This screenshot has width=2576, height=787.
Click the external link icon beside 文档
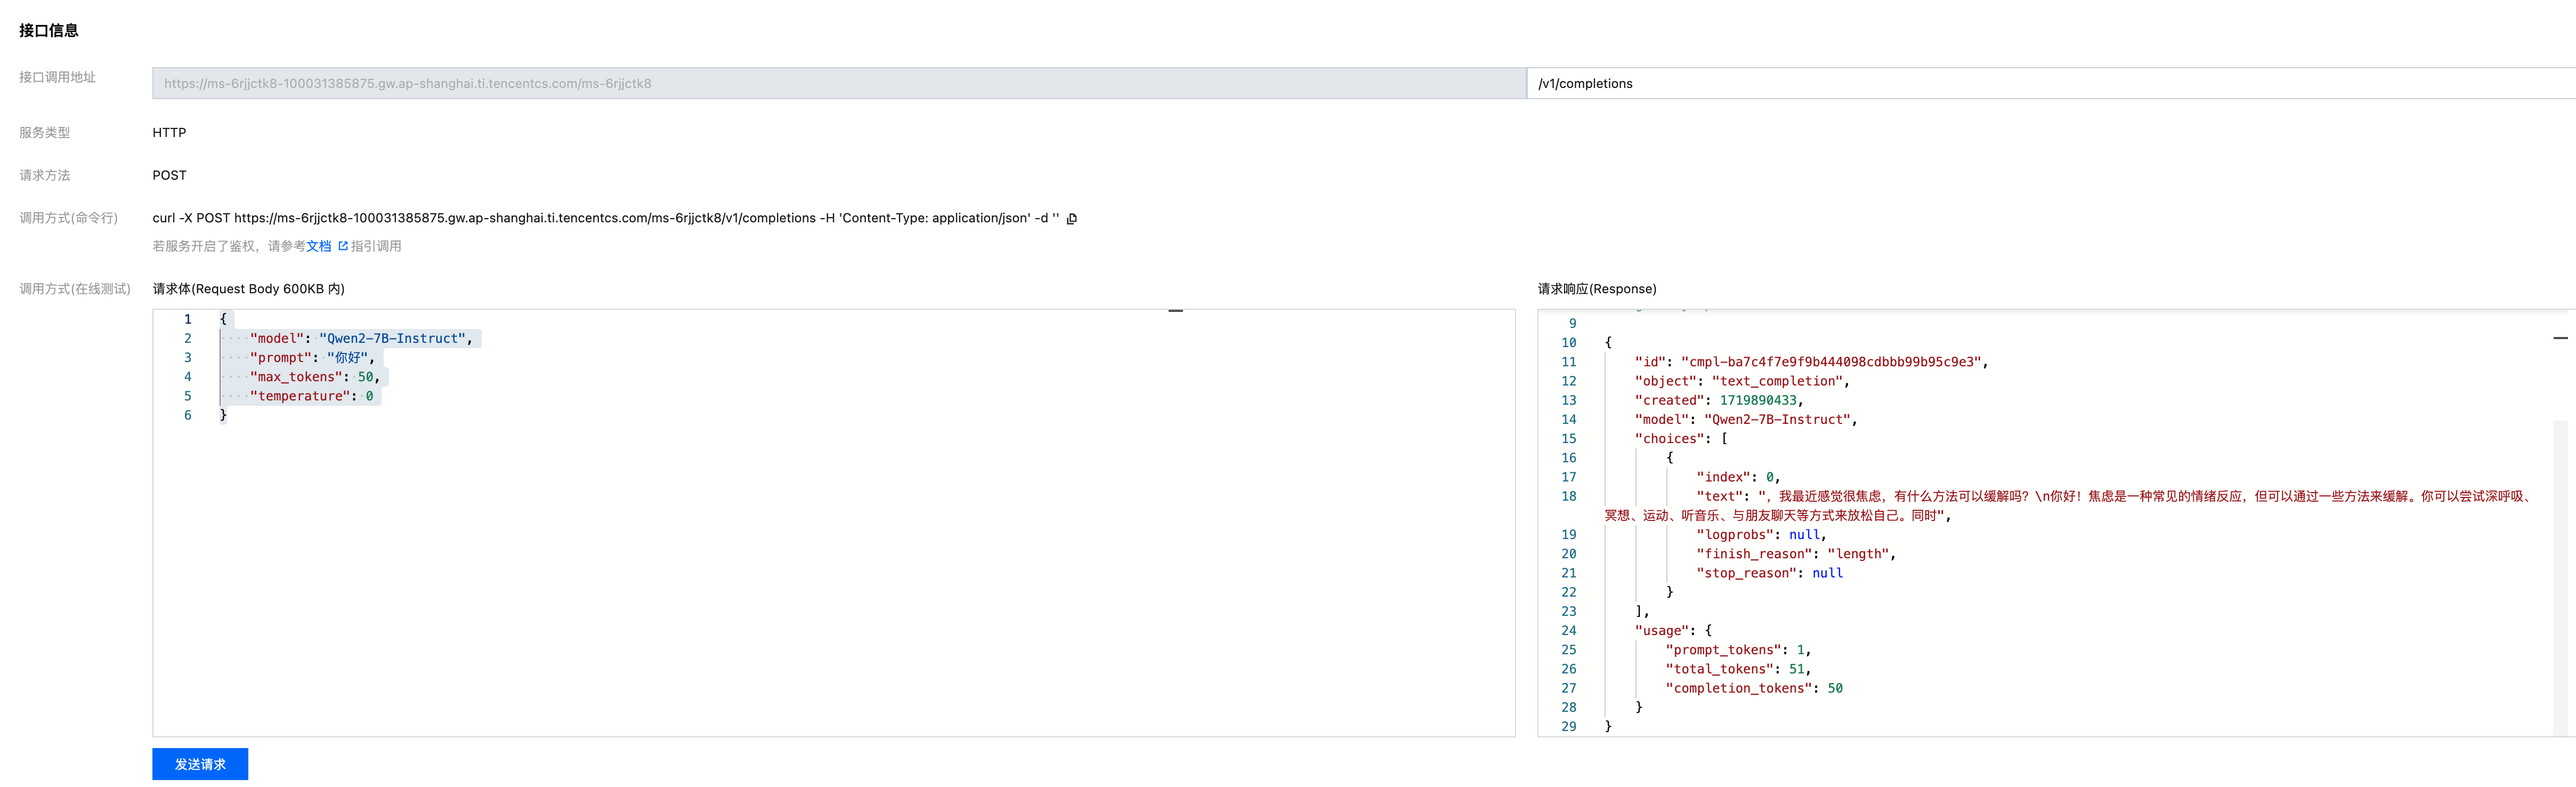coord(343,246)
